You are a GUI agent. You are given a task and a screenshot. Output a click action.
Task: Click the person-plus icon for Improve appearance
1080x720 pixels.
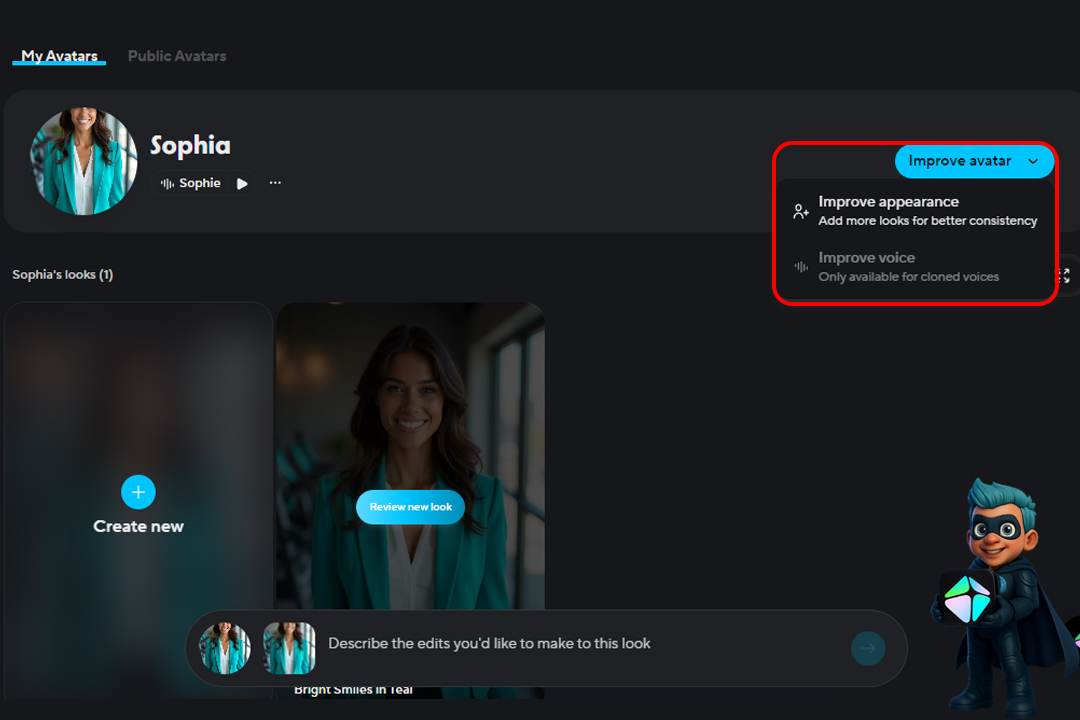pyautogui.click(x=801, y=211)
